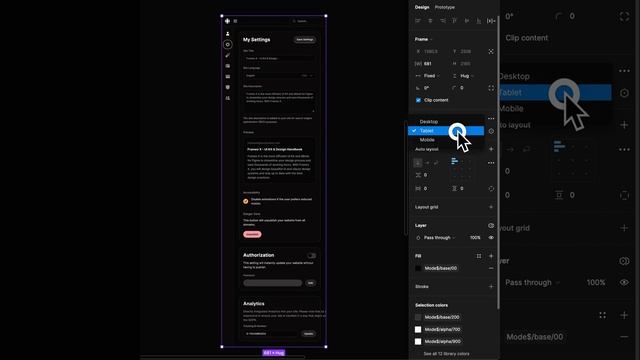Remove the Mode$/base/00 fill
Image resolution: width=640 pixels, height=360 pixels.
tap(491, 268)
